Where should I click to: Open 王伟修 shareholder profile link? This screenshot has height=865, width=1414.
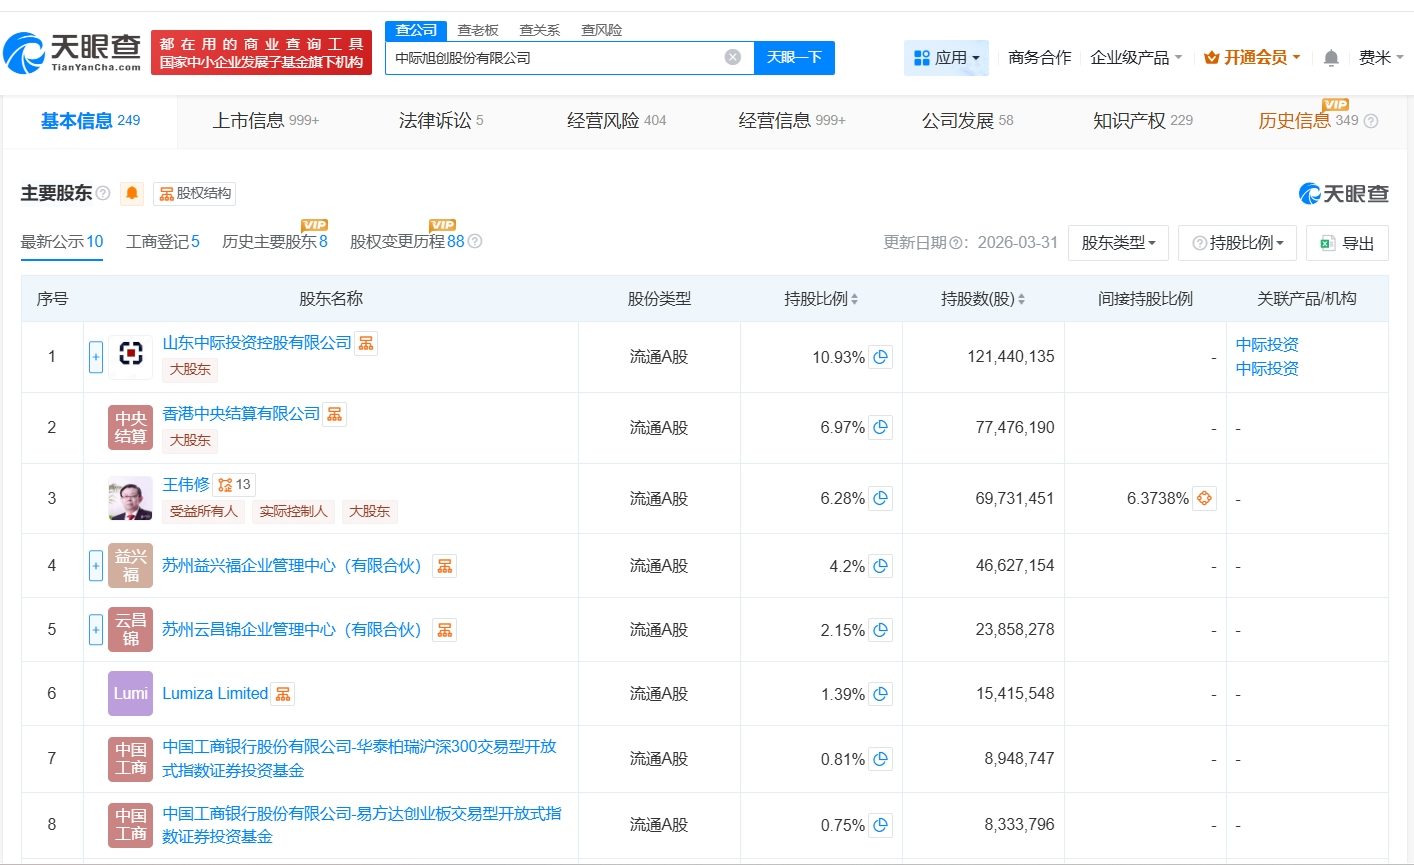[x=186, y=485]
